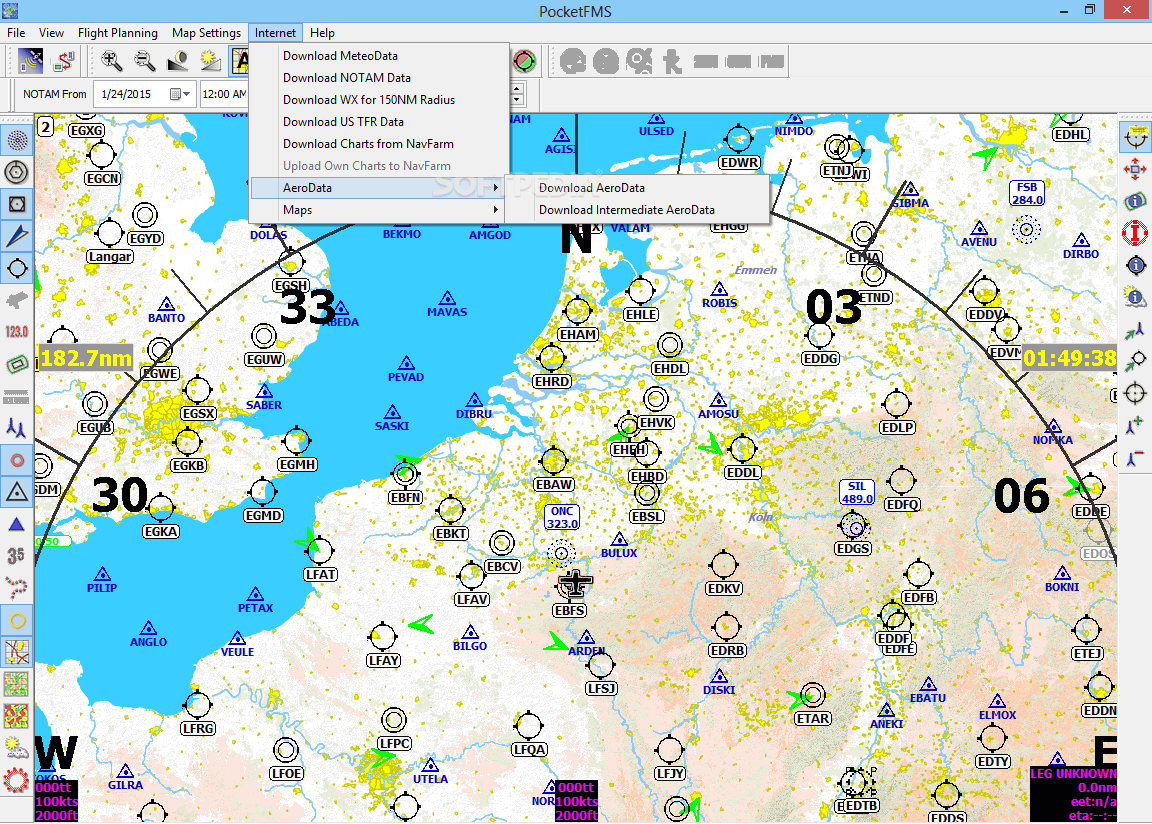Click the zoom in magnifier icon
This screenshot has width=1152, height=824.
tap(111, 61)
